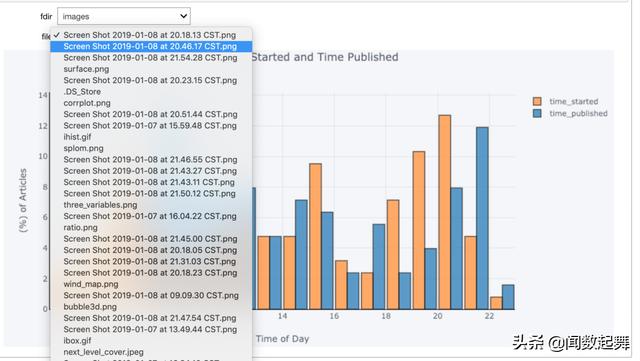Choose Screen Shot 2019-01-07 at 13.49.44 CST.png
Screen dimensions: 640x361
tap(151, 330)
